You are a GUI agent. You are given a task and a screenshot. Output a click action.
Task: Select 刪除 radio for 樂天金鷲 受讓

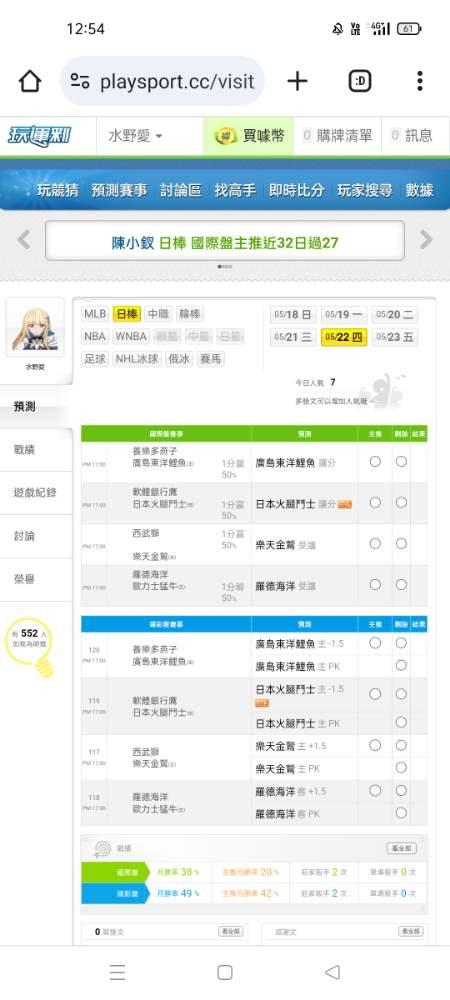click(401, 543)
